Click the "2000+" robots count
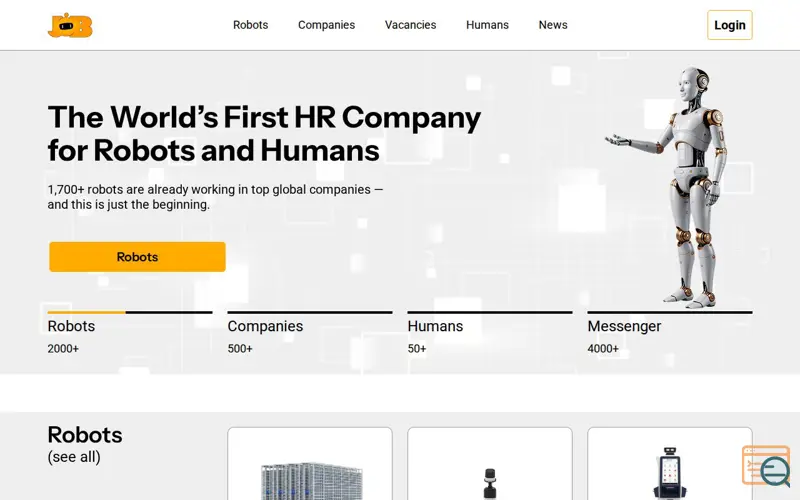Viewport: 800px width, 500px height. [x=63, y=349]
